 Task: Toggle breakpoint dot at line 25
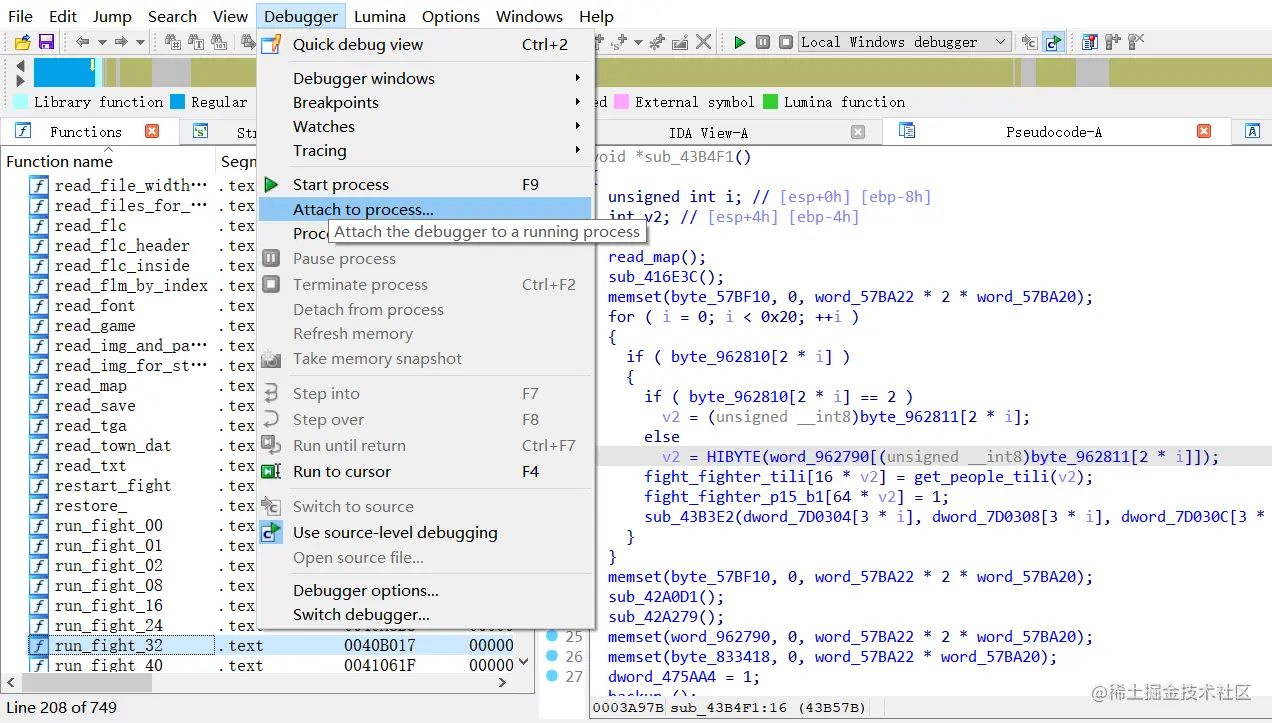552,636
